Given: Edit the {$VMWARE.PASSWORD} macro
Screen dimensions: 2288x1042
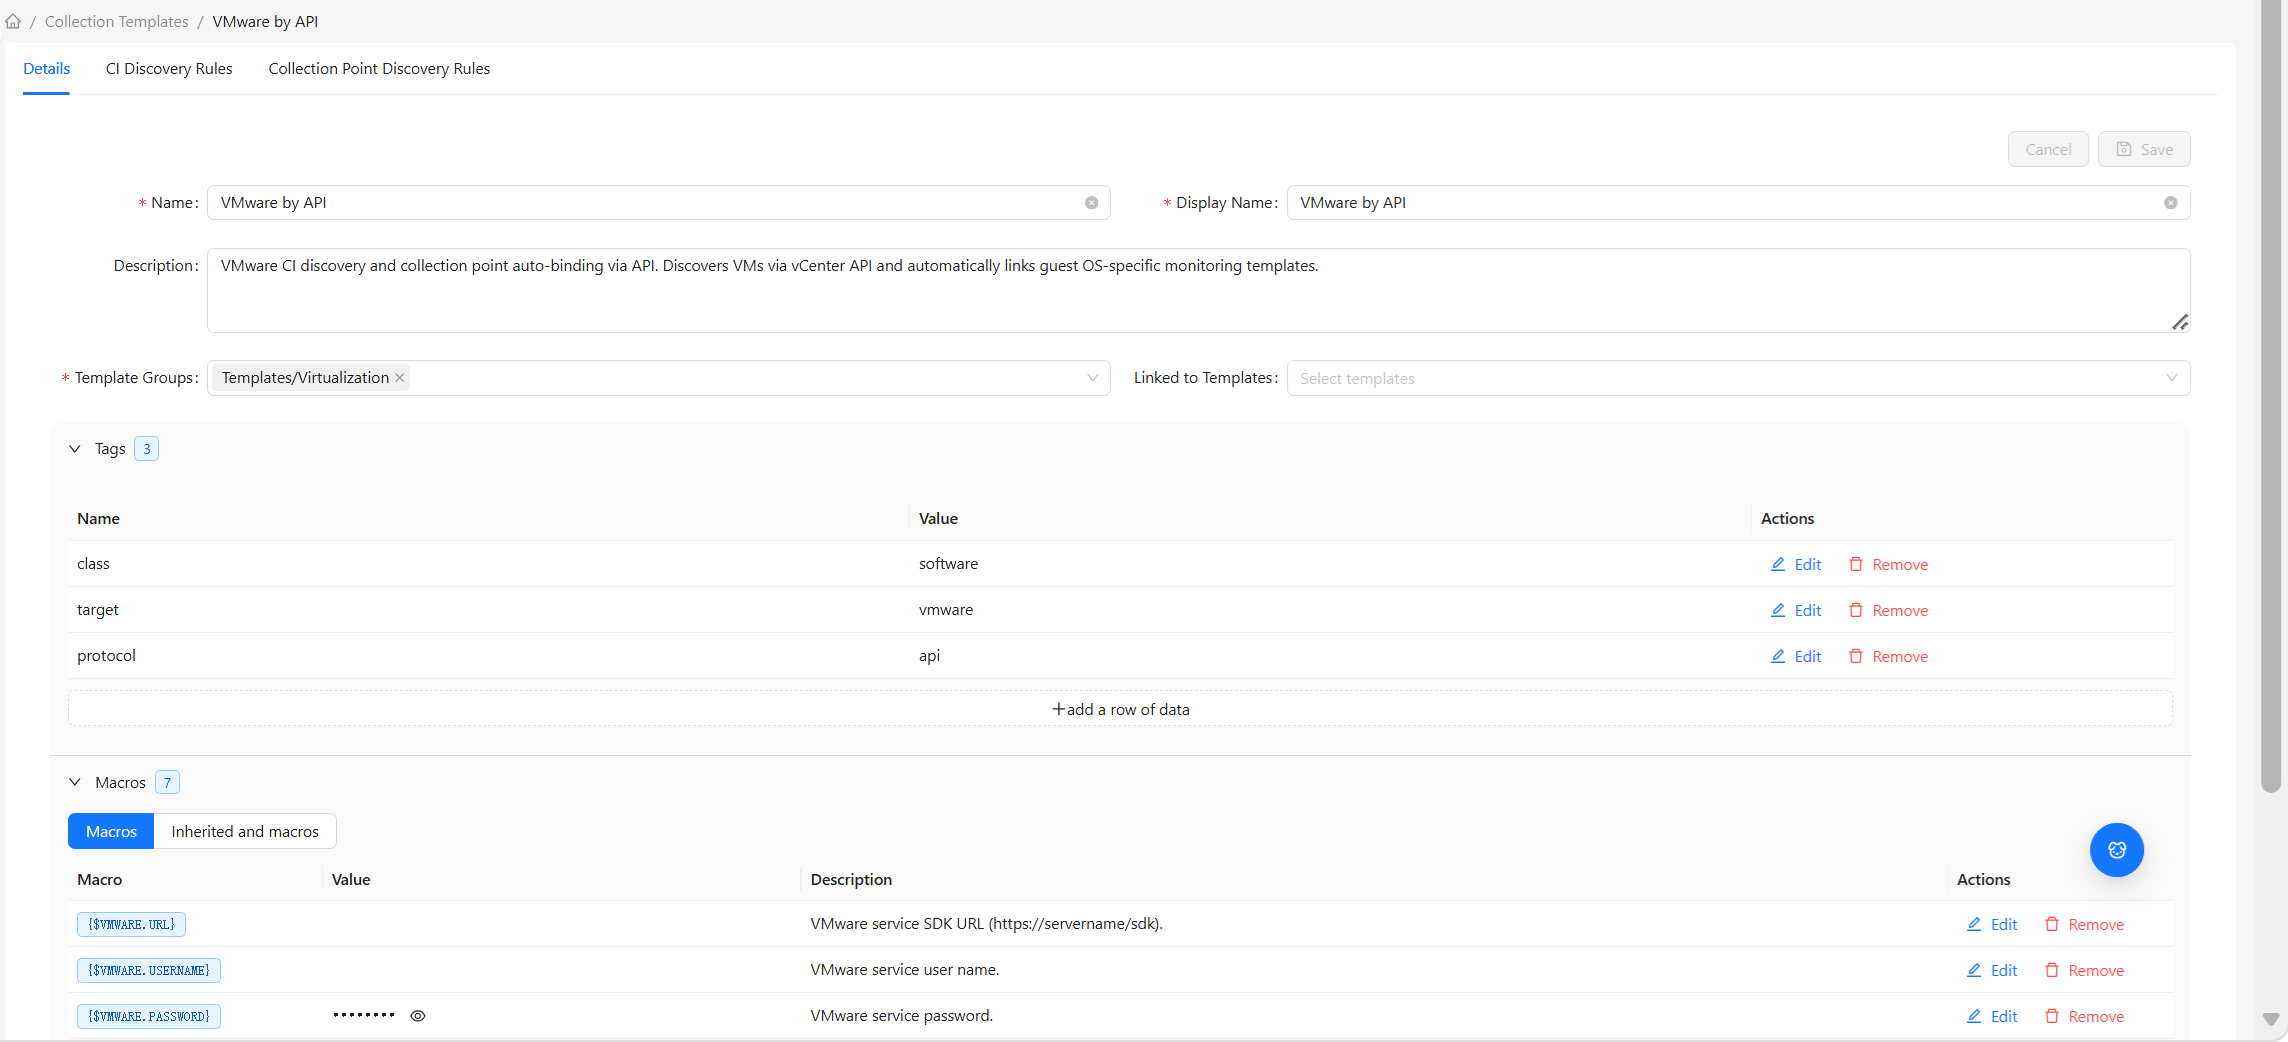Looking at the screenshot, I should click(x=1992, y=1017).
